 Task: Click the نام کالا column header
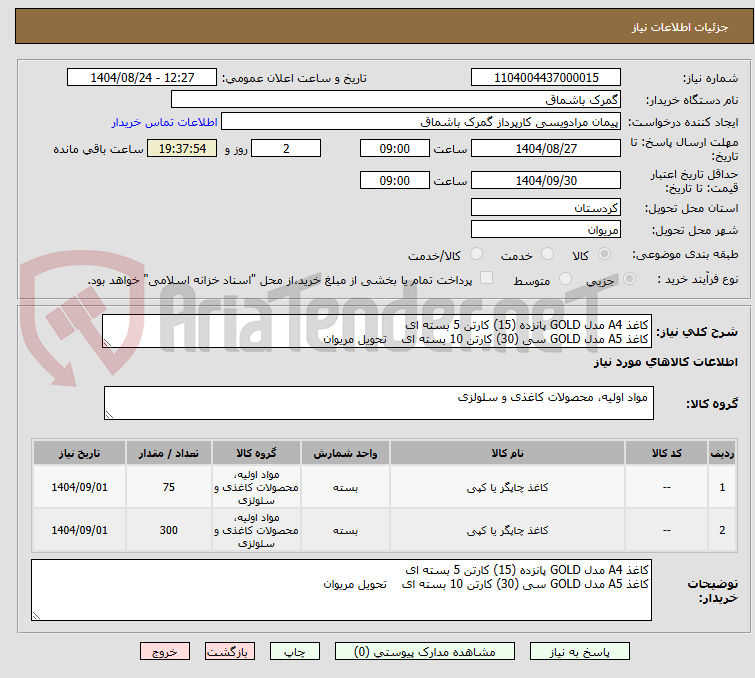point(508,453)
